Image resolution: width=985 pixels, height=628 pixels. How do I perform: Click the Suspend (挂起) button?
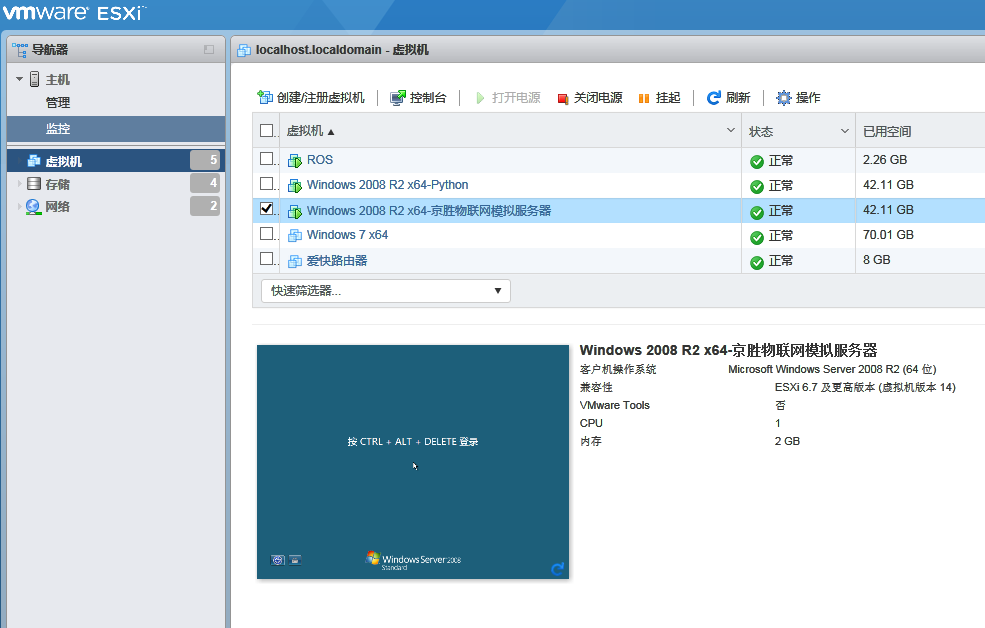pos(660,97)
